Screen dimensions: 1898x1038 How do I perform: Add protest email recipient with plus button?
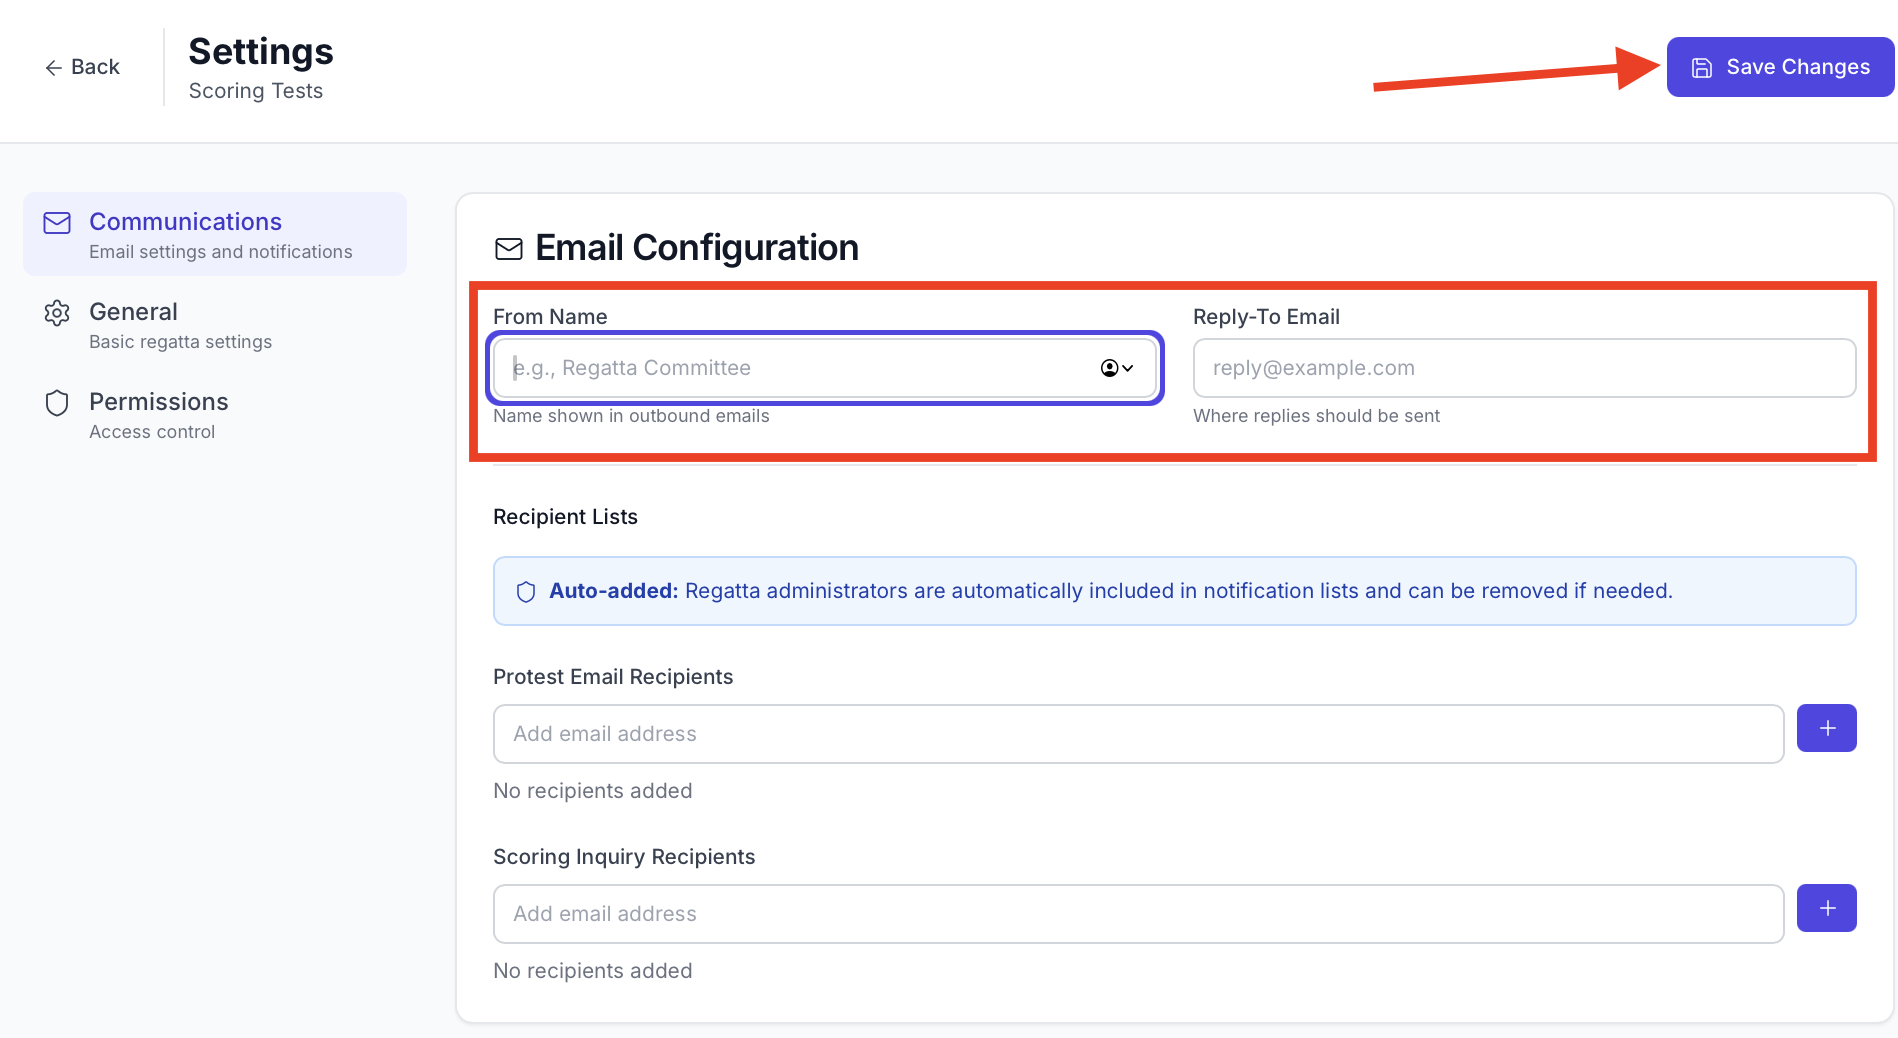click(x=1826, y=728)
